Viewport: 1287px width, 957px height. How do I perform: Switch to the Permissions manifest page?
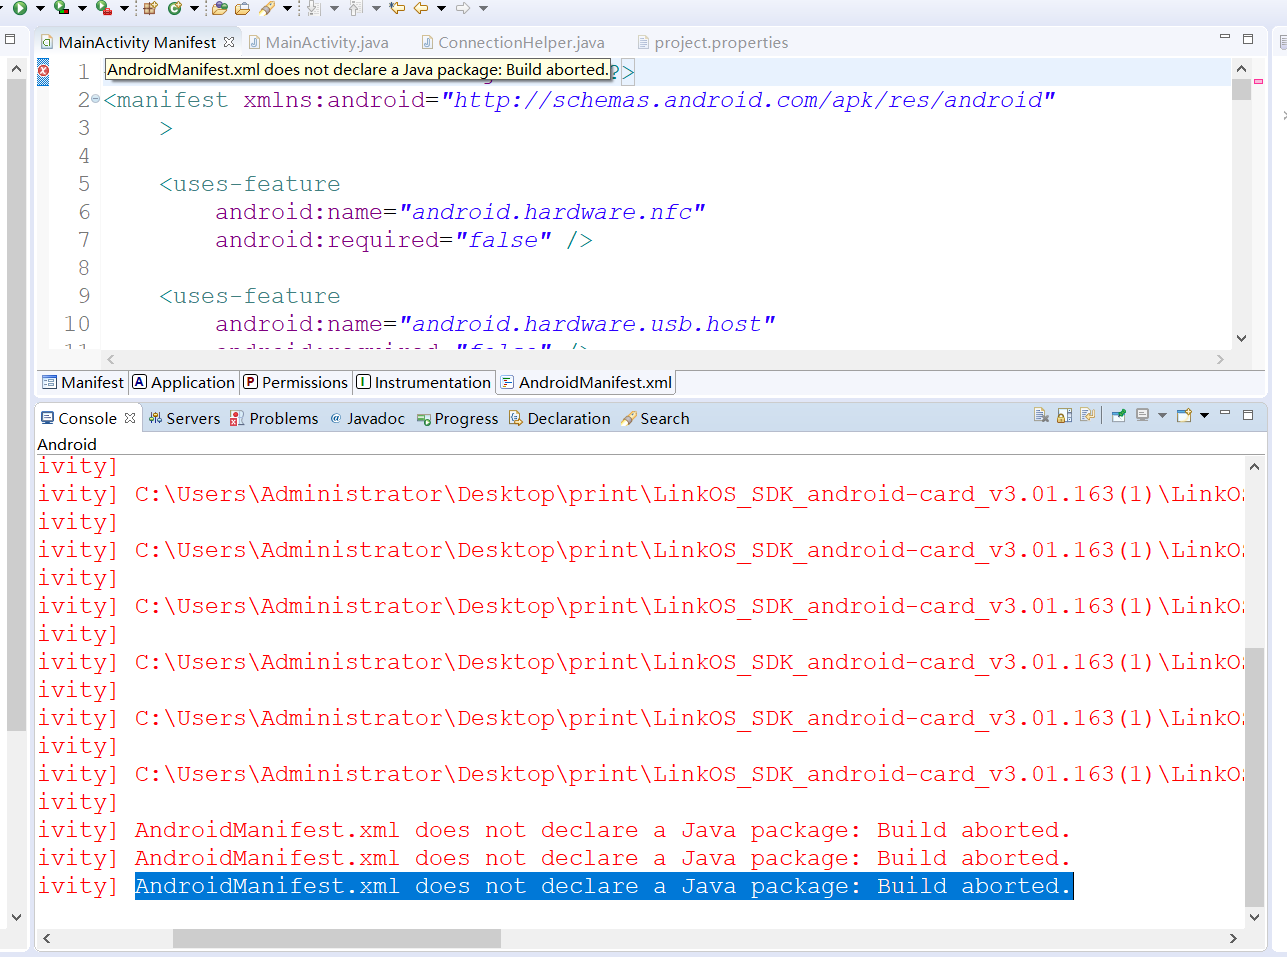pos(295,382)
